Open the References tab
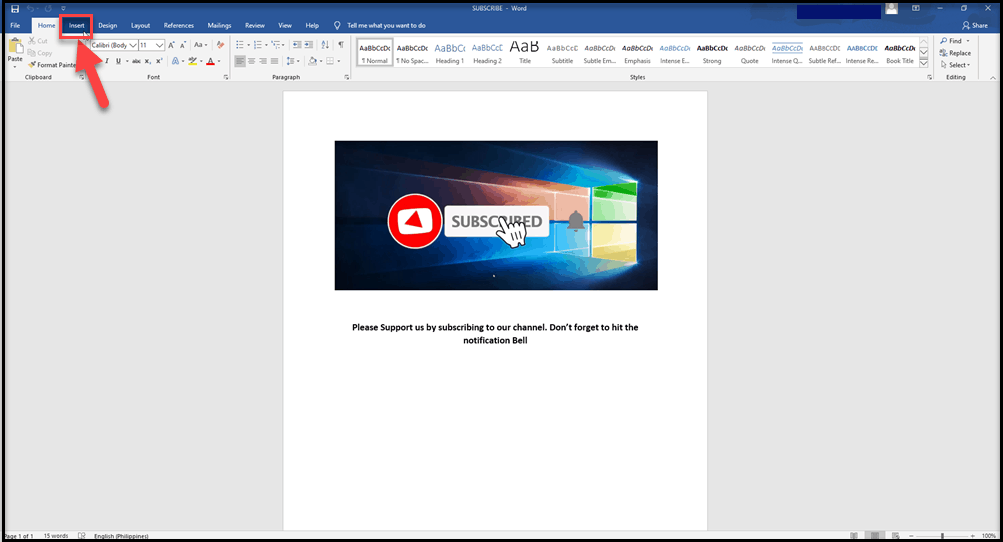This screenshot has height=542, width=1003. coord(178,26)
